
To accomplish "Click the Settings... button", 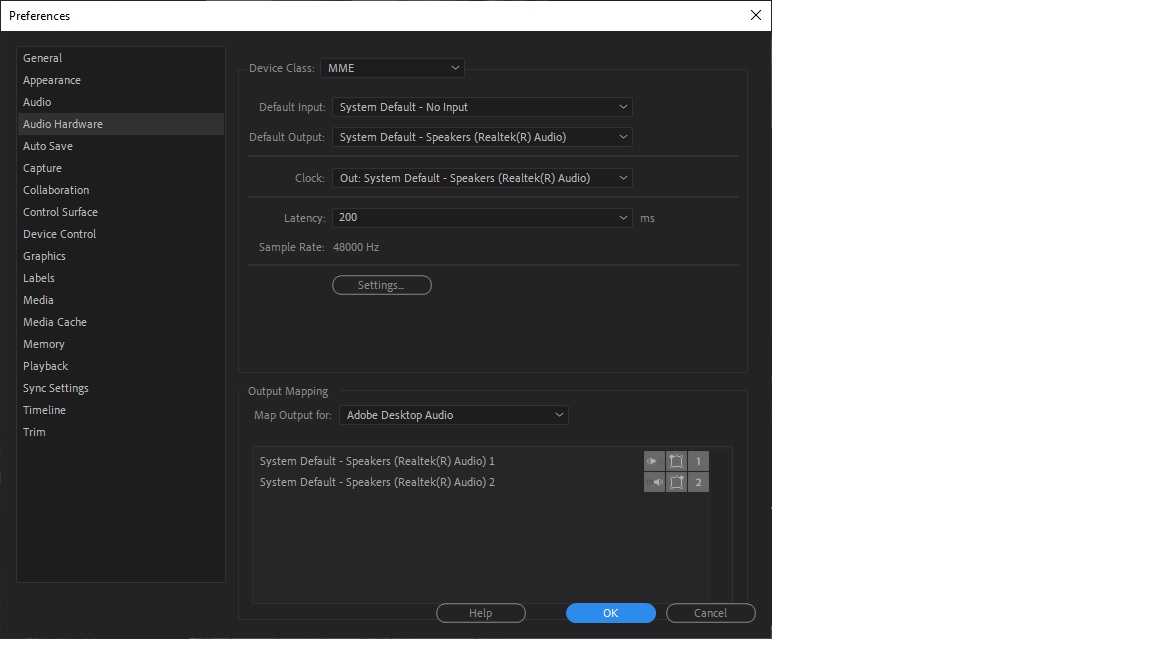I will pyautogui.click(x=381, y=285).
